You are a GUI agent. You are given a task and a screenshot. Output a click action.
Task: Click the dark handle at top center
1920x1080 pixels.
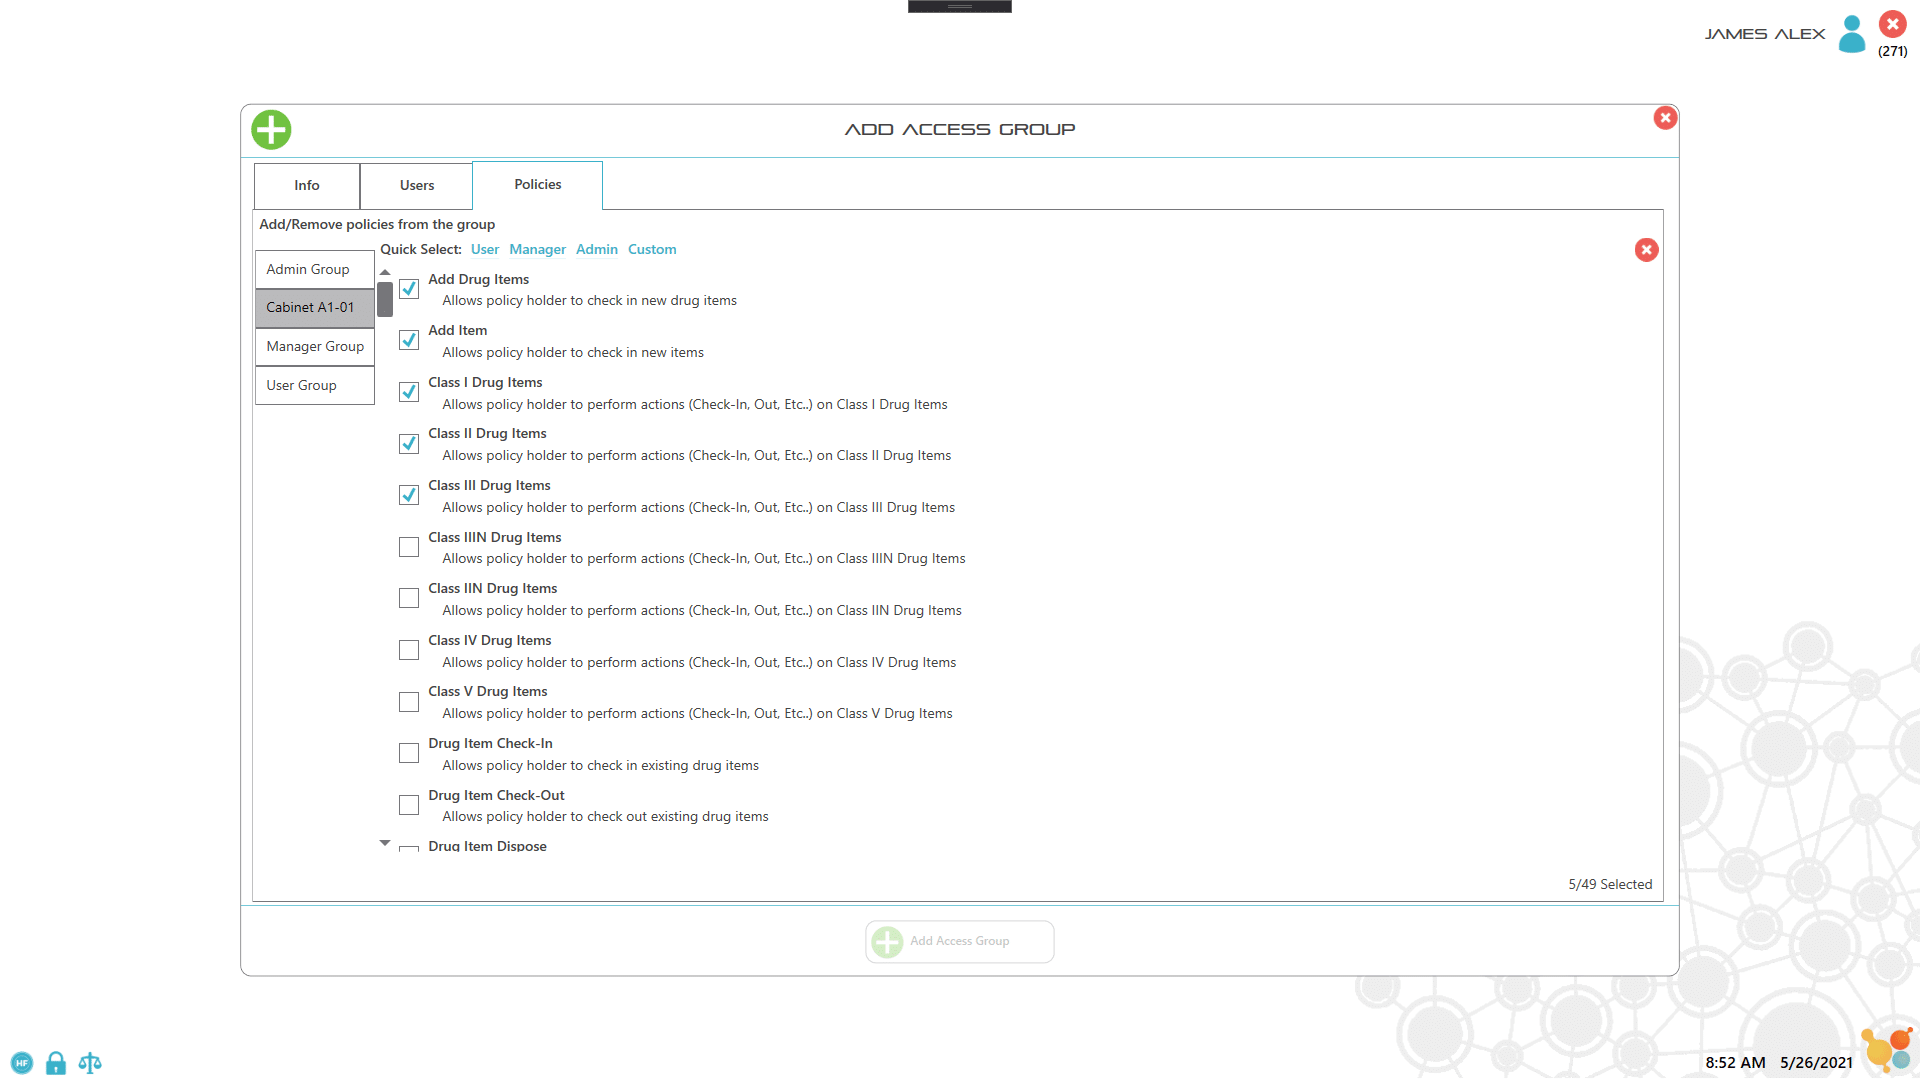point(959,6)
